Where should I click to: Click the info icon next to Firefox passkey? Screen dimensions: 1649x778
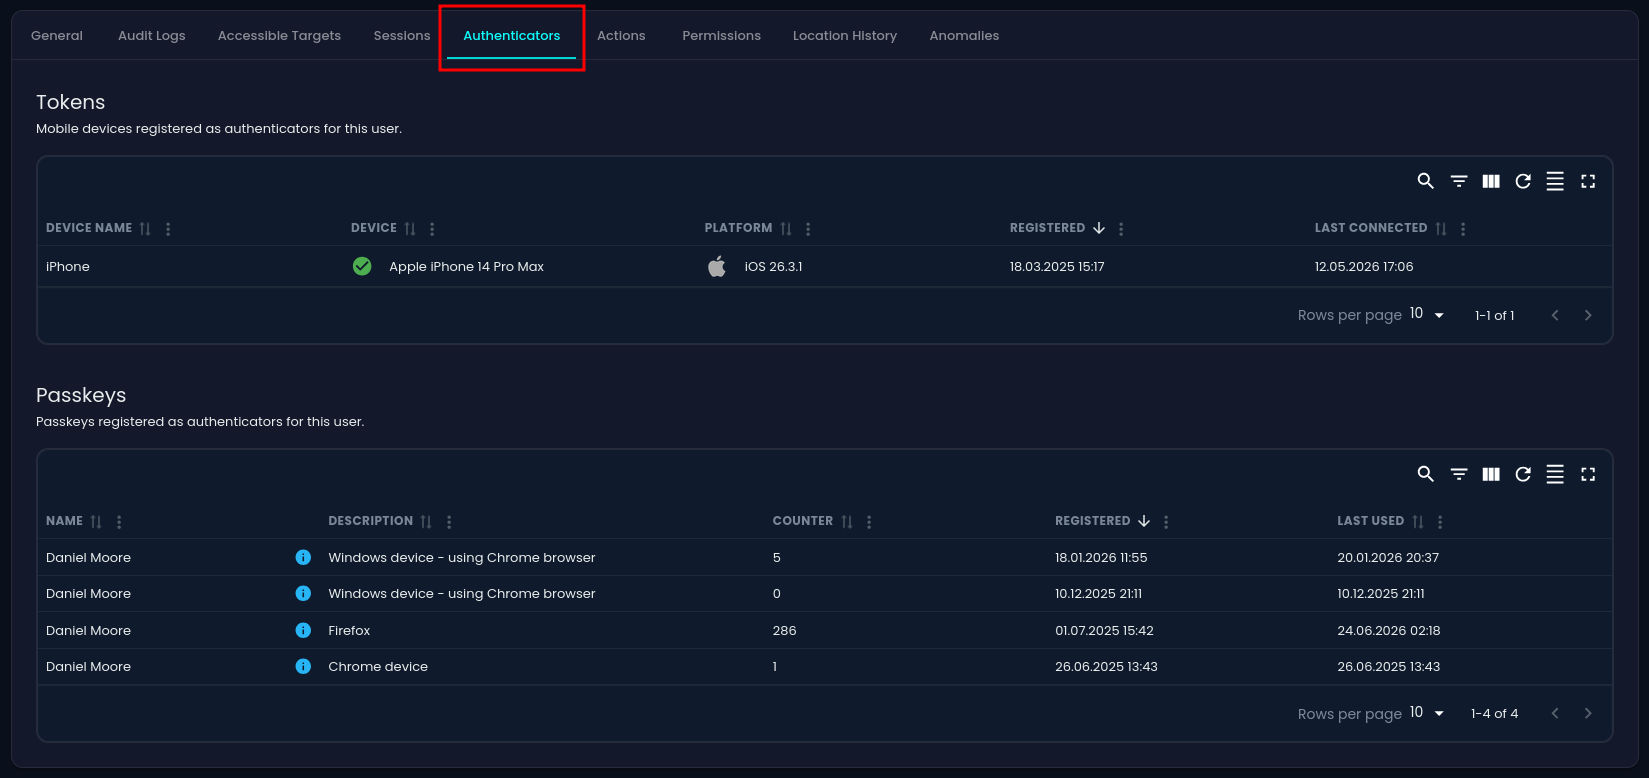coord(303,630)
